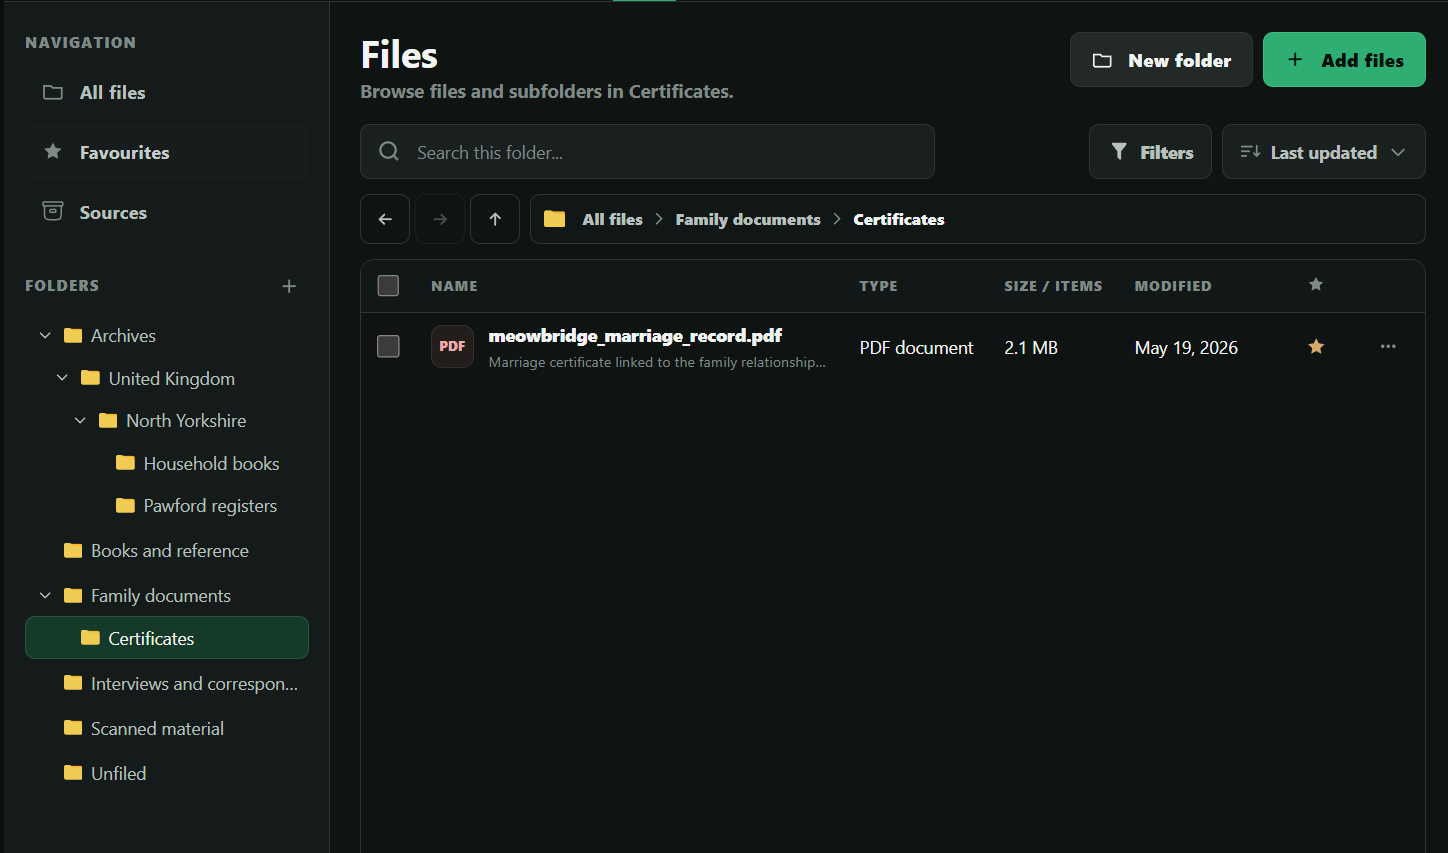
Task: Open Sources in navigation
Action: (167, 212)
